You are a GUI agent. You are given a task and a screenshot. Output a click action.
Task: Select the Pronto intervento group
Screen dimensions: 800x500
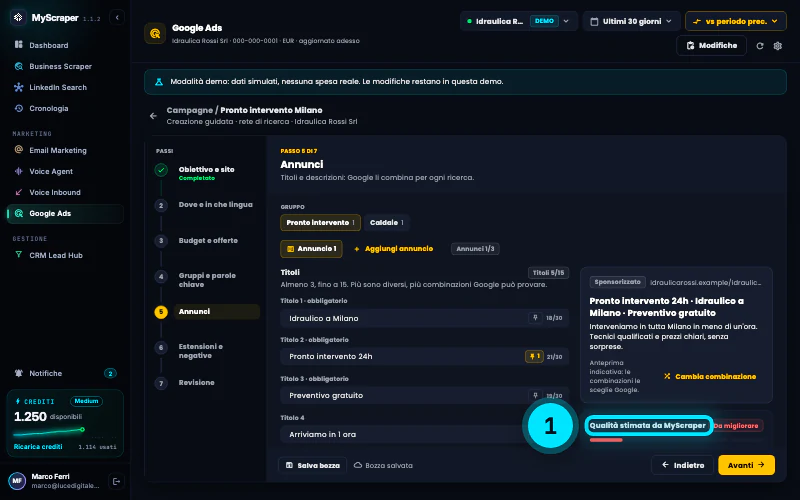click(320, 222)
